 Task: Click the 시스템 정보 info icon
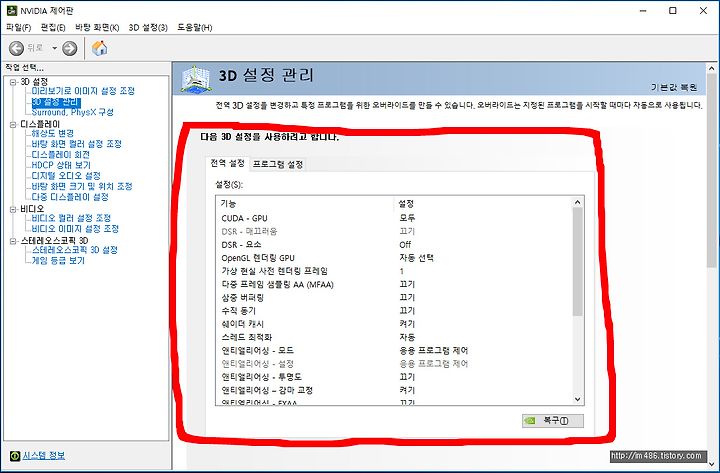point(15,456)
